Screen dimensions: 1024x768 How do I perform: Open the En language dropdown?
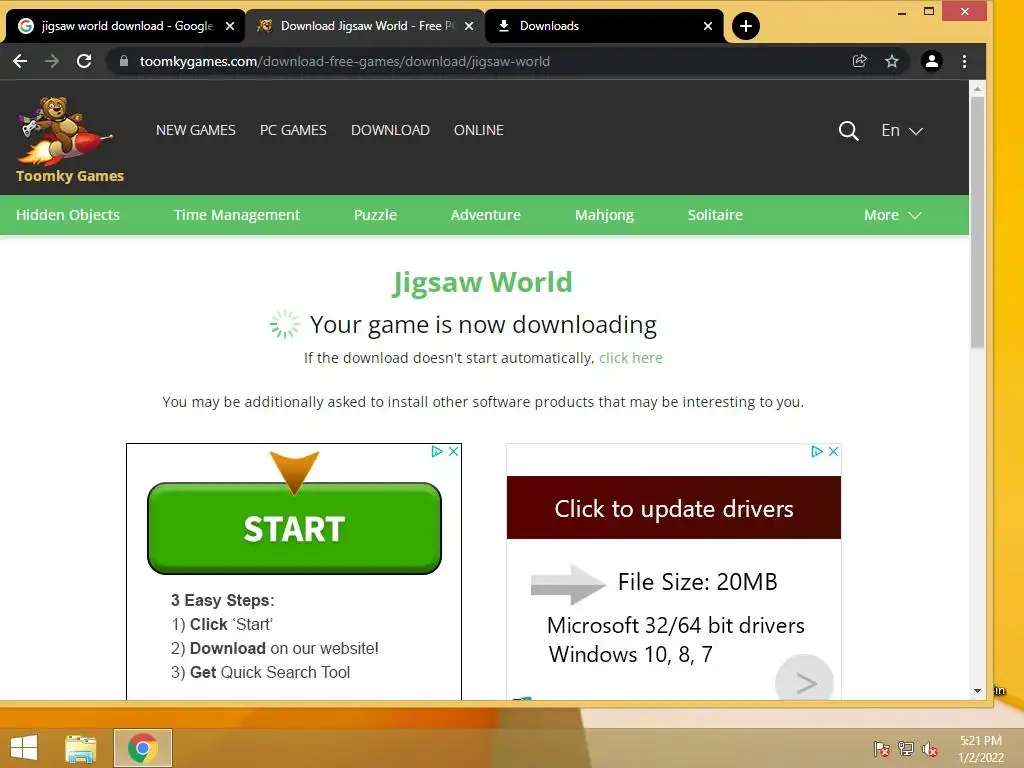click(x=902, y=131)
